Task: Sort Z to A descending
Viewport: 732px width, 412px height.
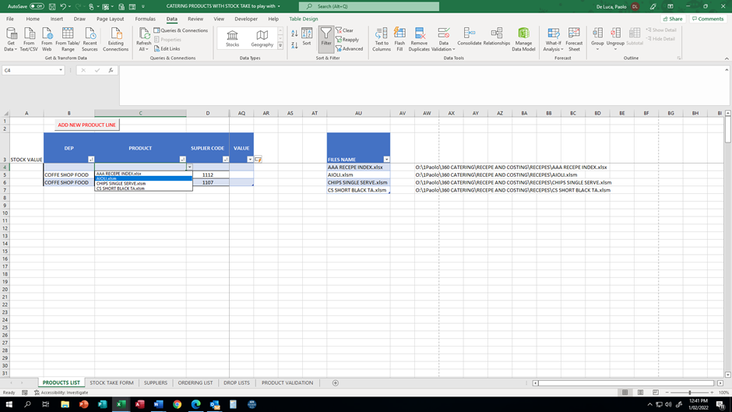Action: click(295, 45)
